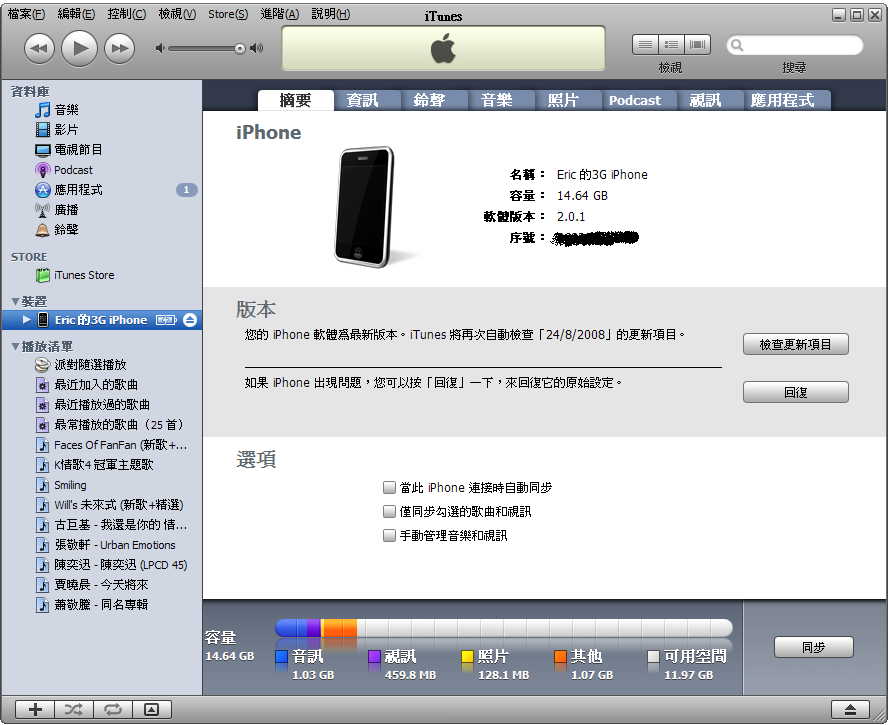
Task: Click the volume slider knob
Action: (240, 48)
